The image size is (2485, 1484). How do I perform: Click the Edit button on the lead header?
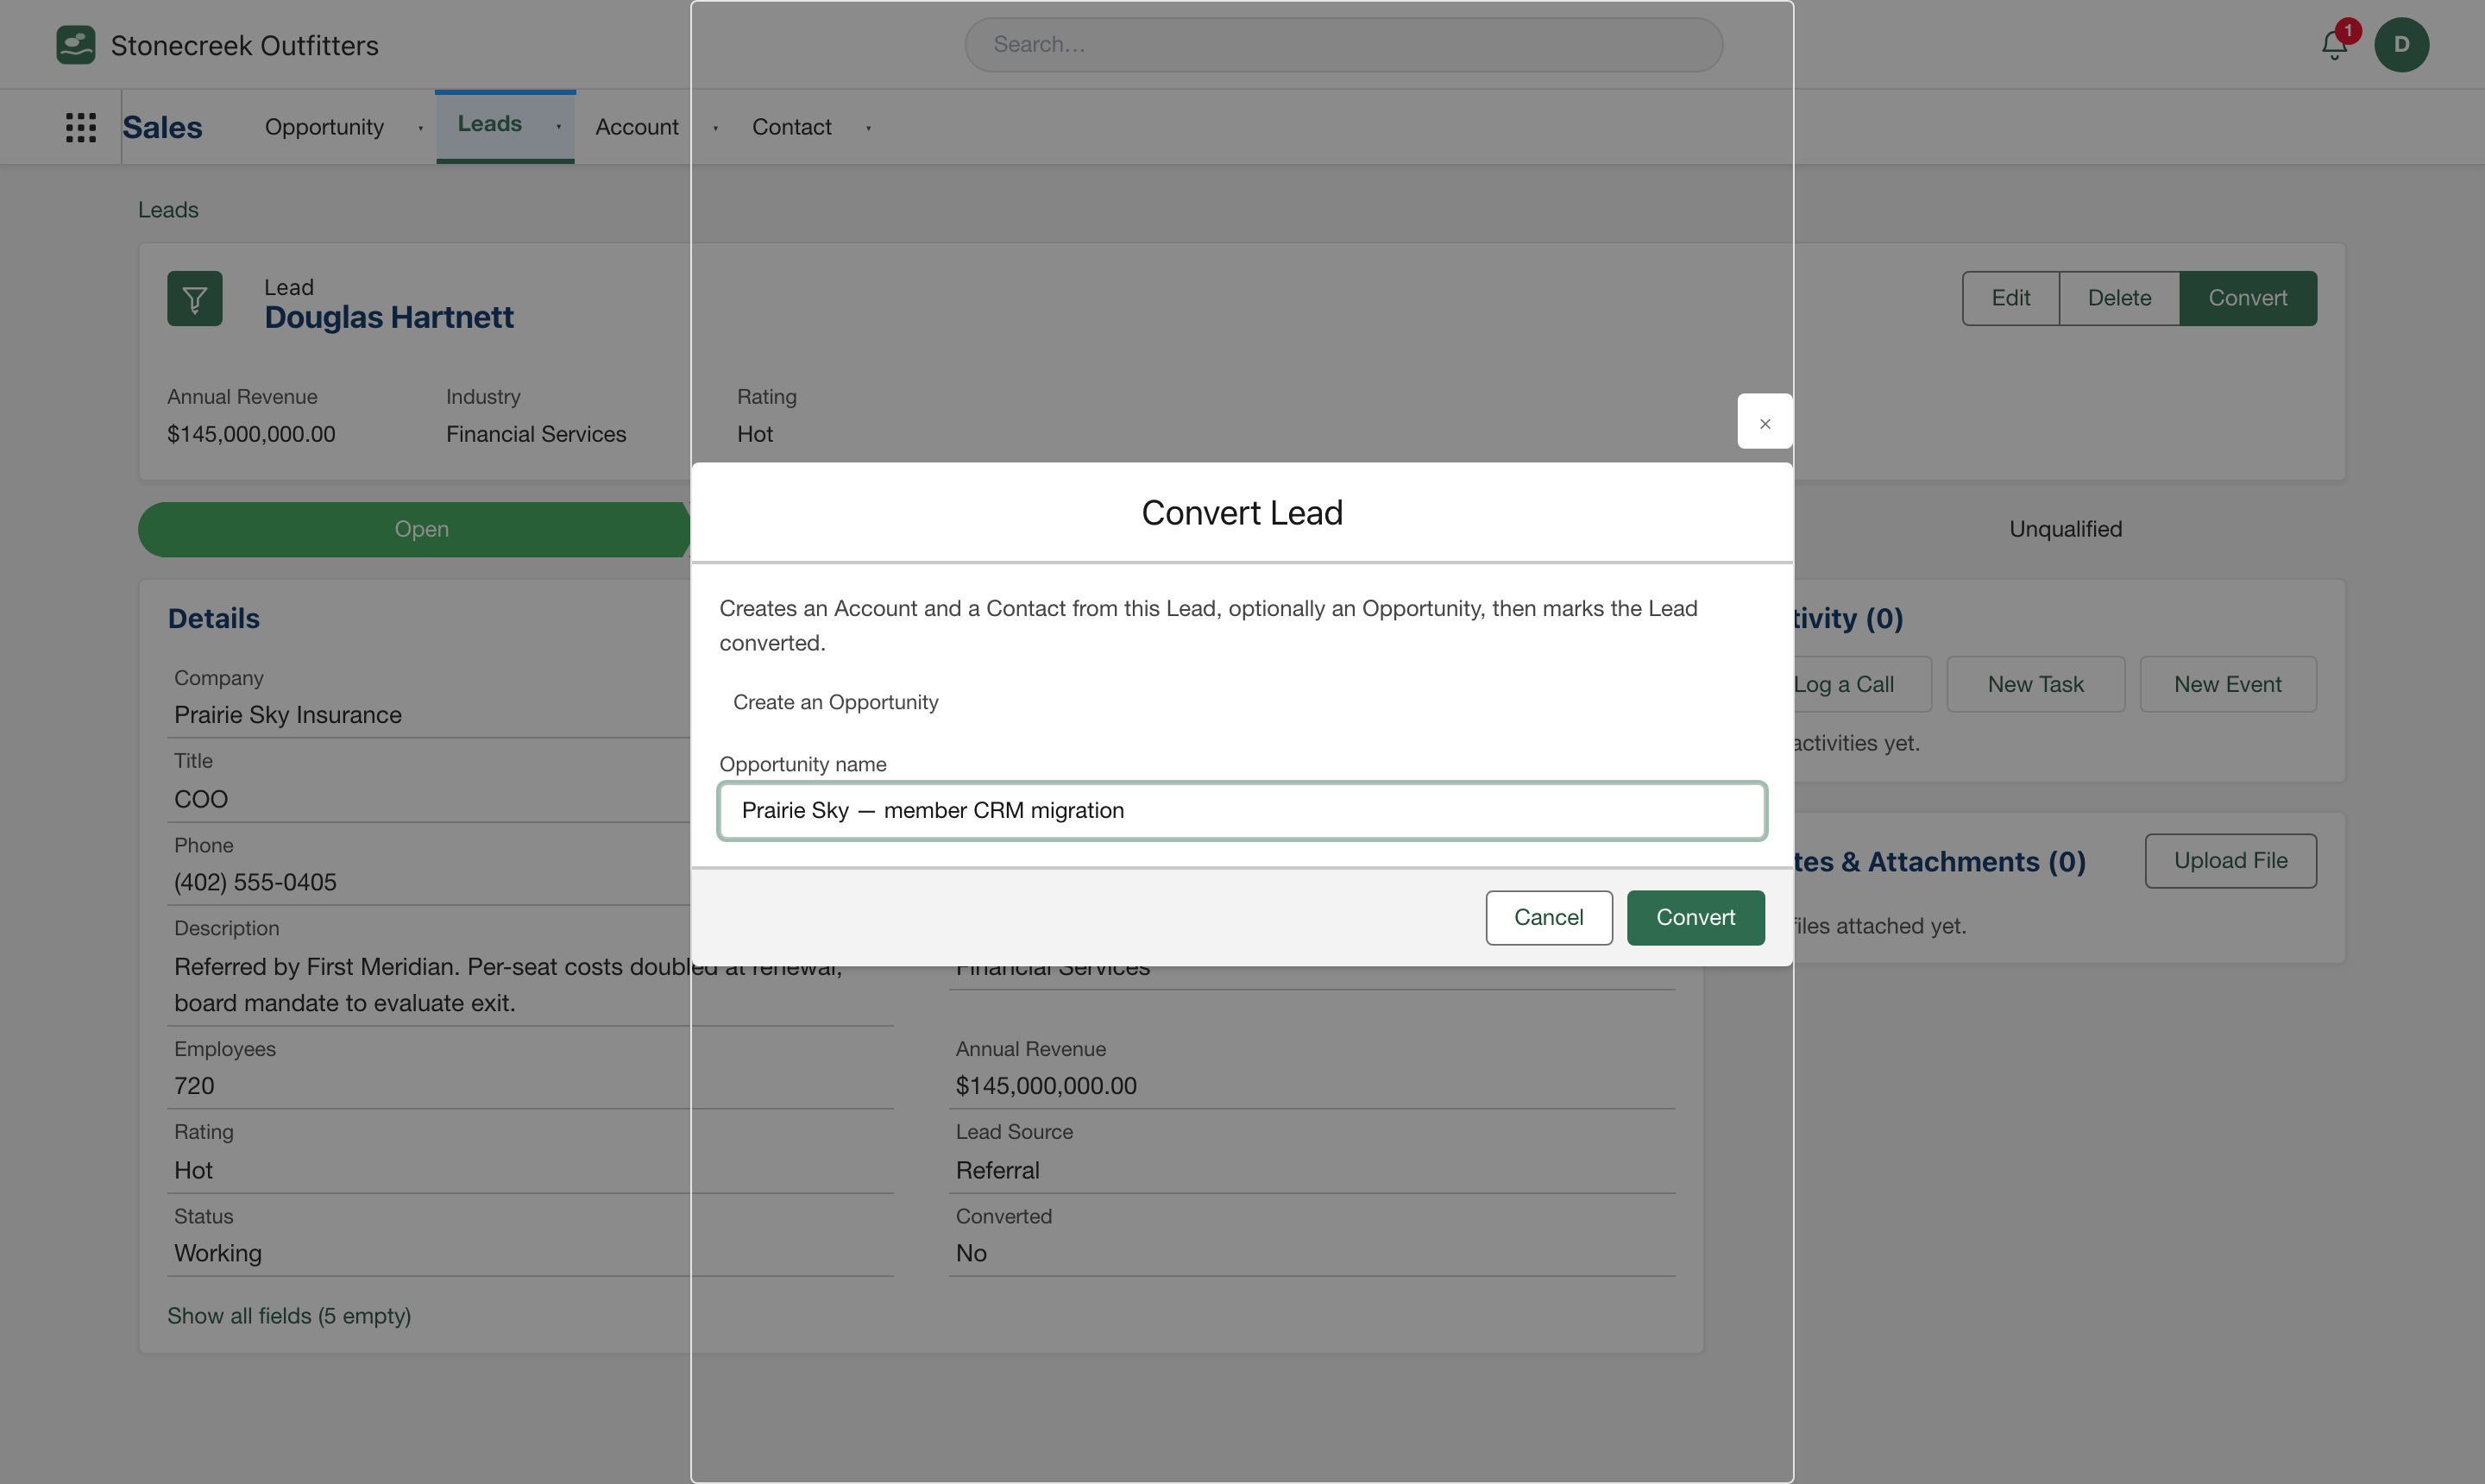pos(2010,298)
